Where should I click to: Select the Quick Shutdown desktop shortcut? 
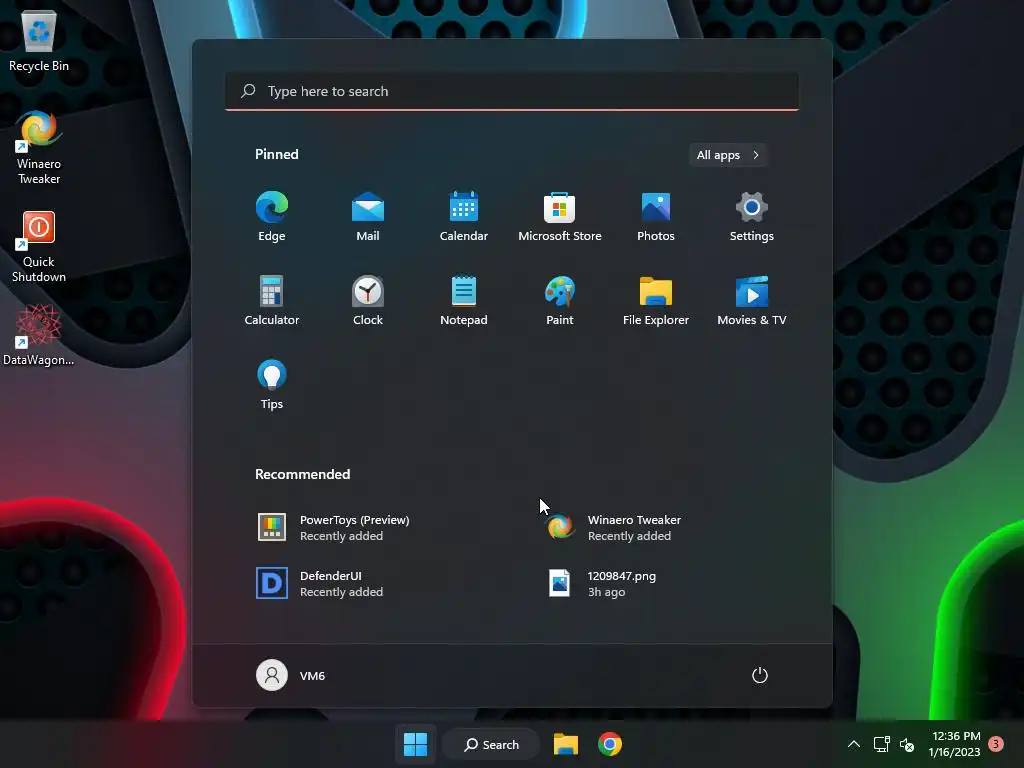(x=39, y=246)
